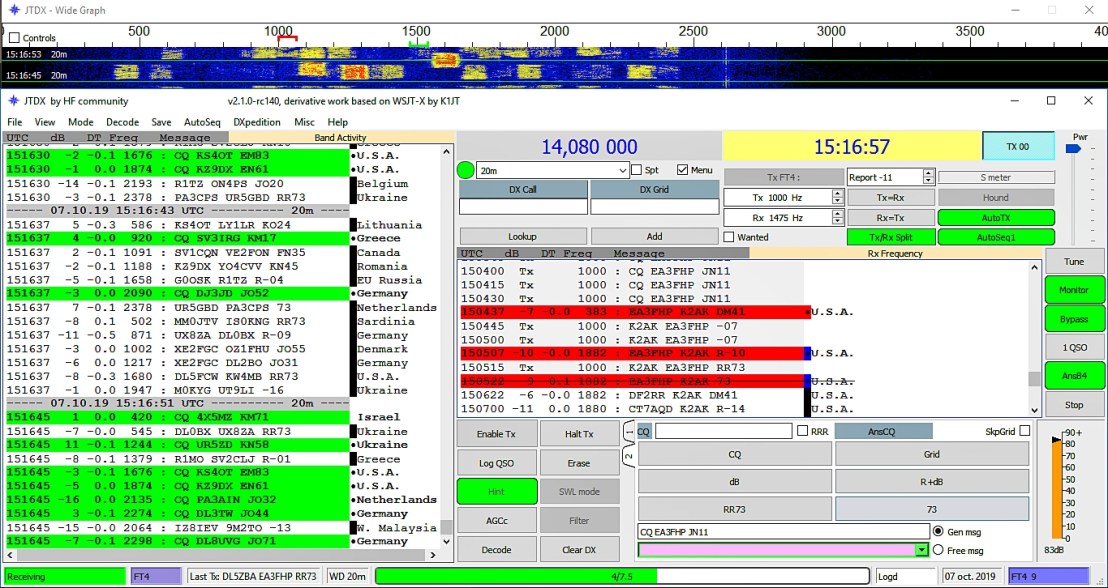Image resolution: width=1108 pixels, height=588 pixels.
Task: Adjust the Pwr slider handle
Action: 1073,149
